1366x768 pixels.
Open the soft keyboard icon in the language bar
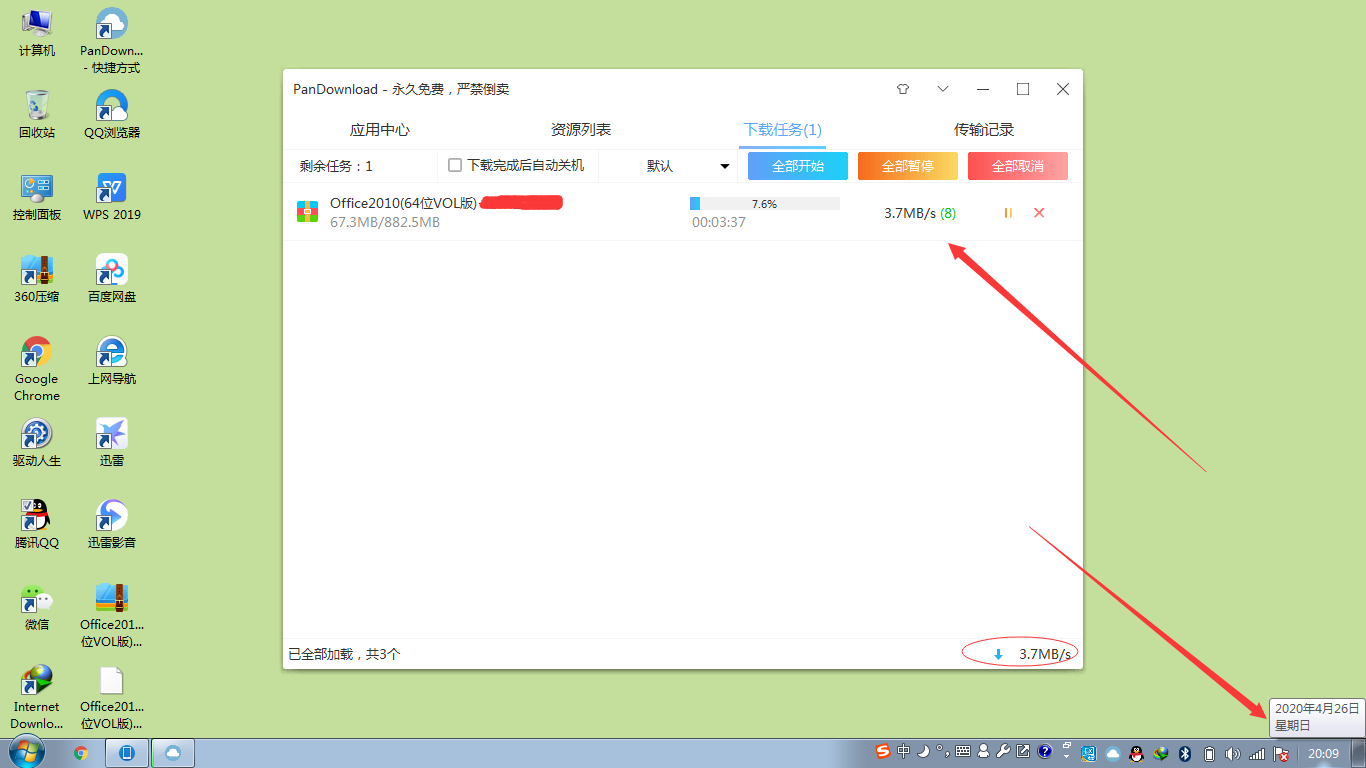point(963,751)
